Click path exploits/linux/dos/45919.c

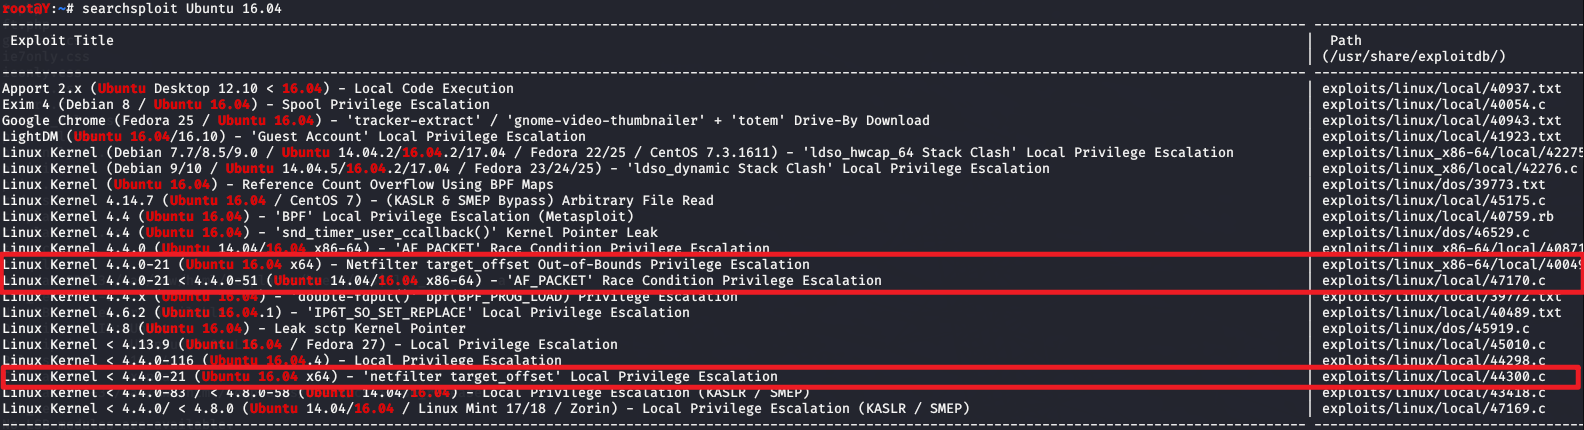click(x=1426, y=329)
